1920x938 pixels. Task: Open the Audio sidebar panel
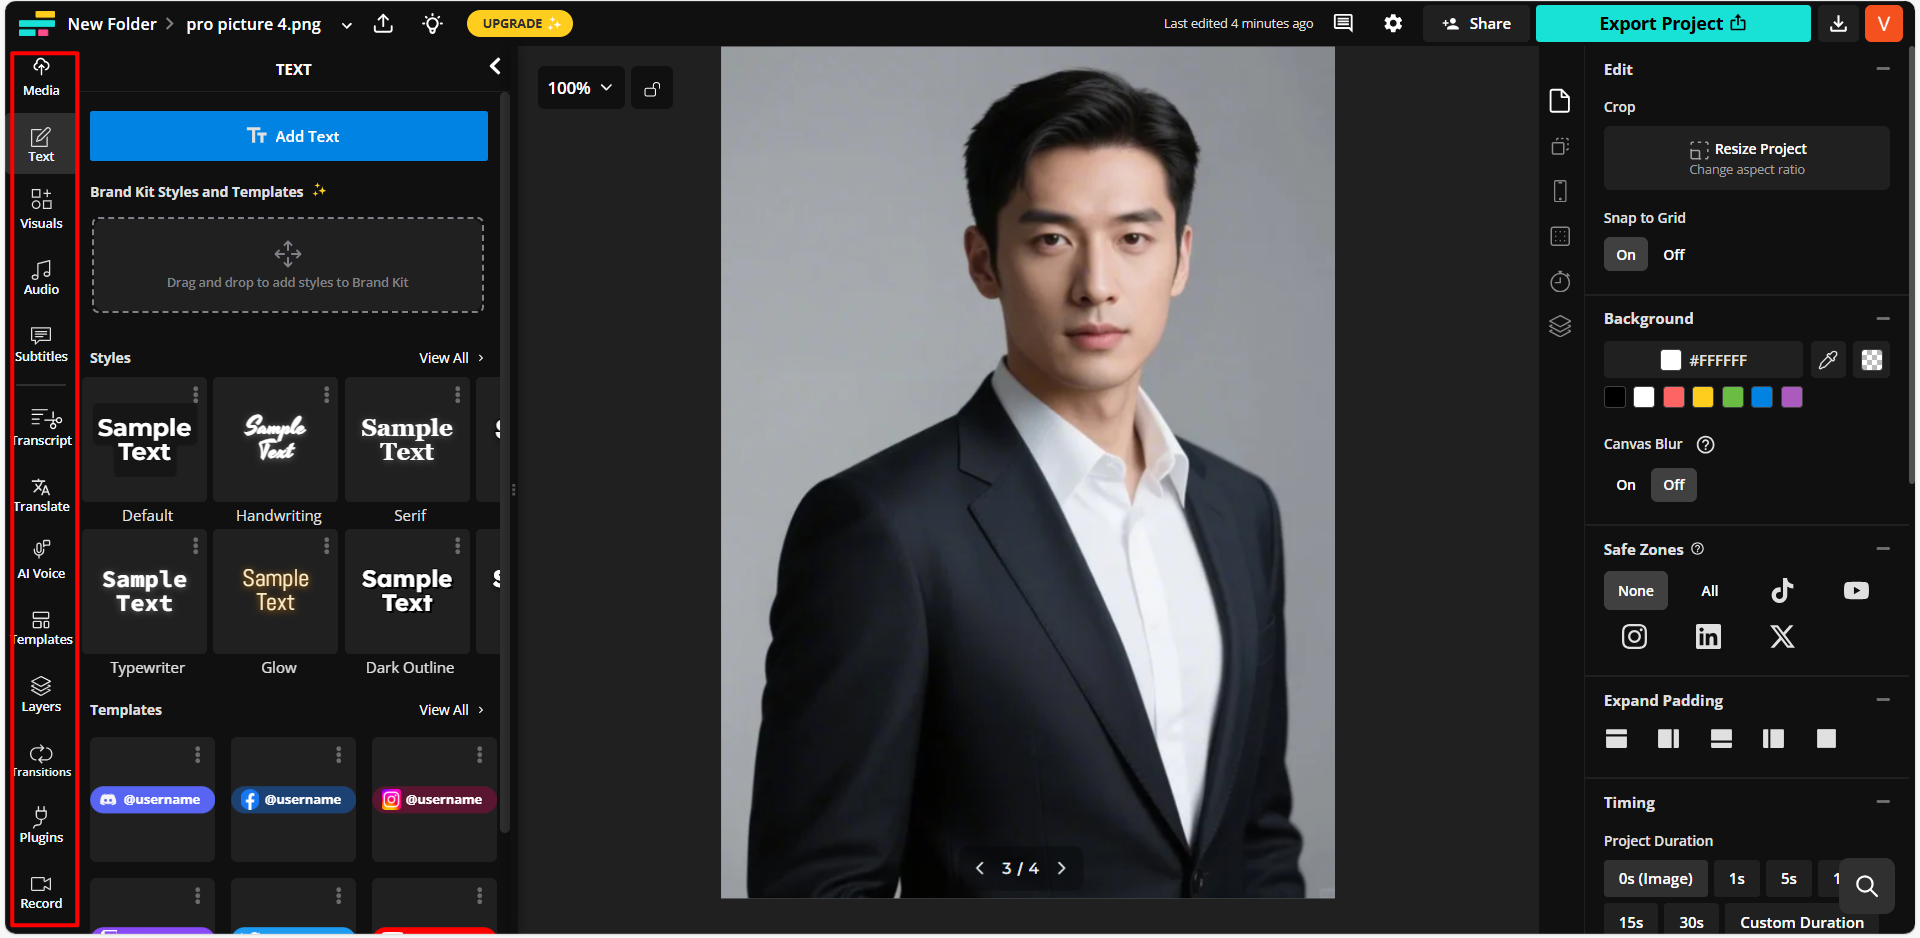click(41, 277)
